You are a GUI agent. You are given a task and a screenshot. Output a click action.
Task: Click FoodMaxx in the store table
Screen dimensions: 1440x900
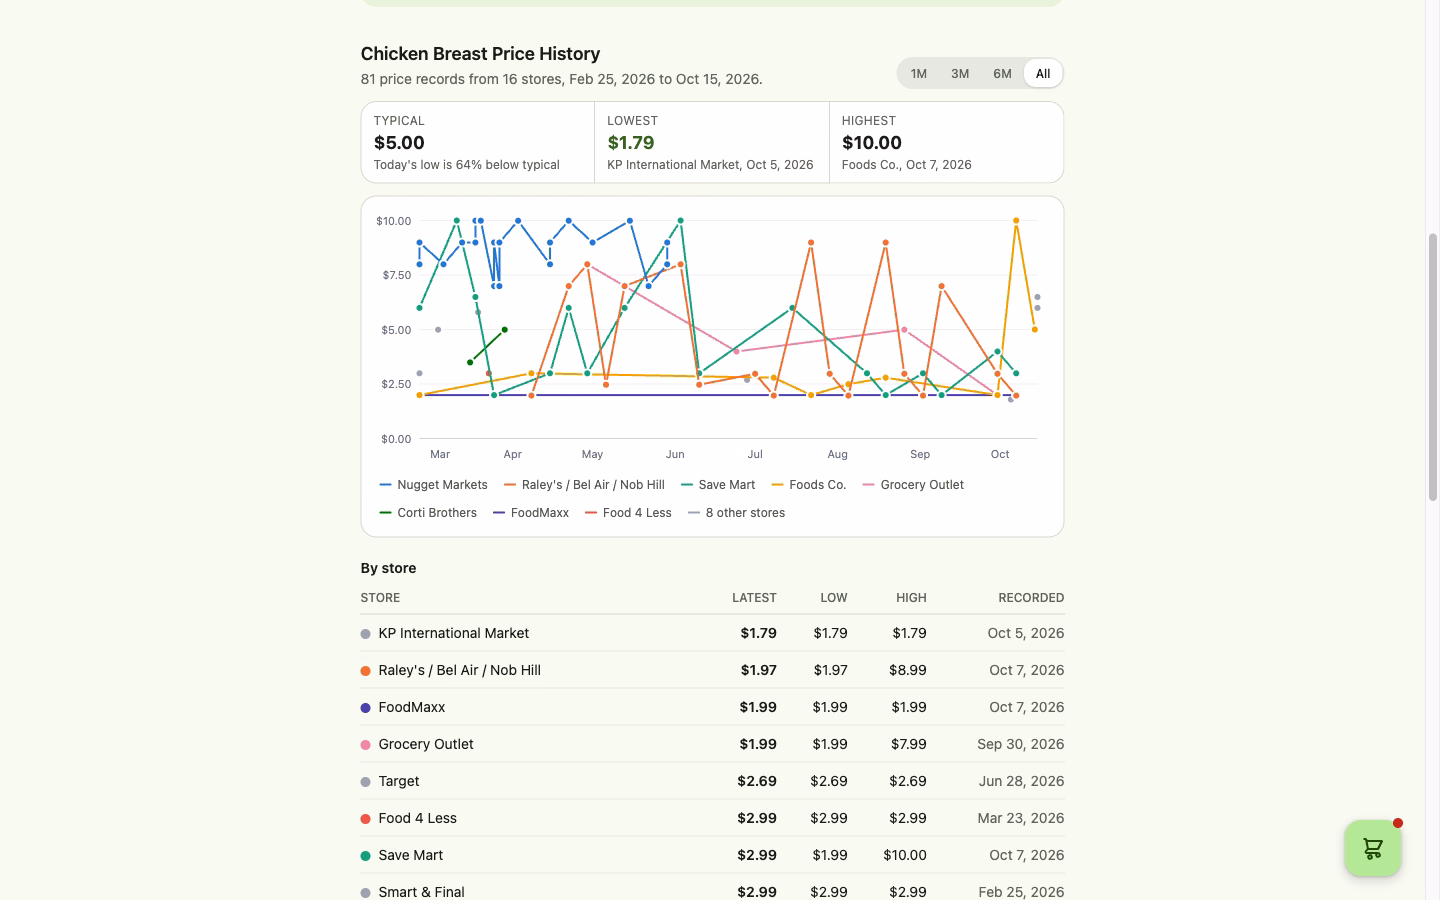point(411,707)
